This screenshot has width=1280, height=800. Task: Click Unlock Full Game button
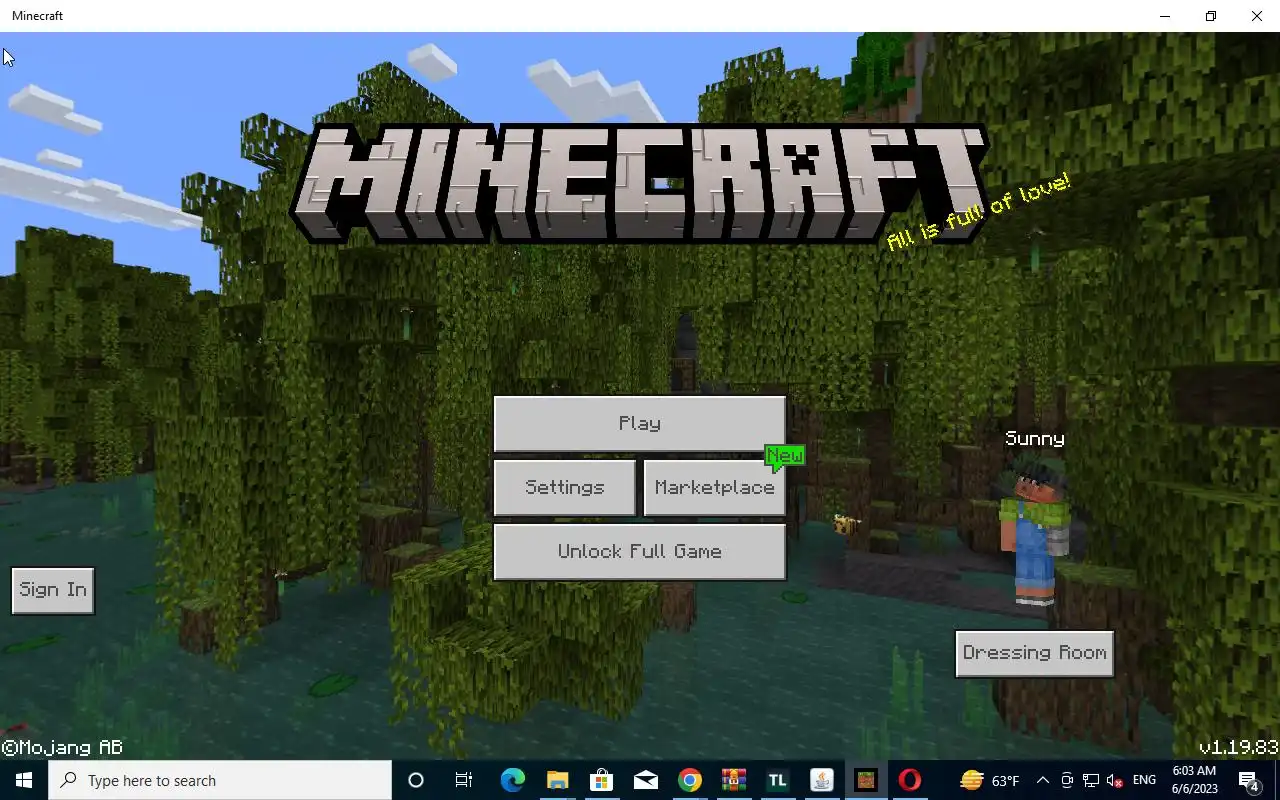(639, 552)
